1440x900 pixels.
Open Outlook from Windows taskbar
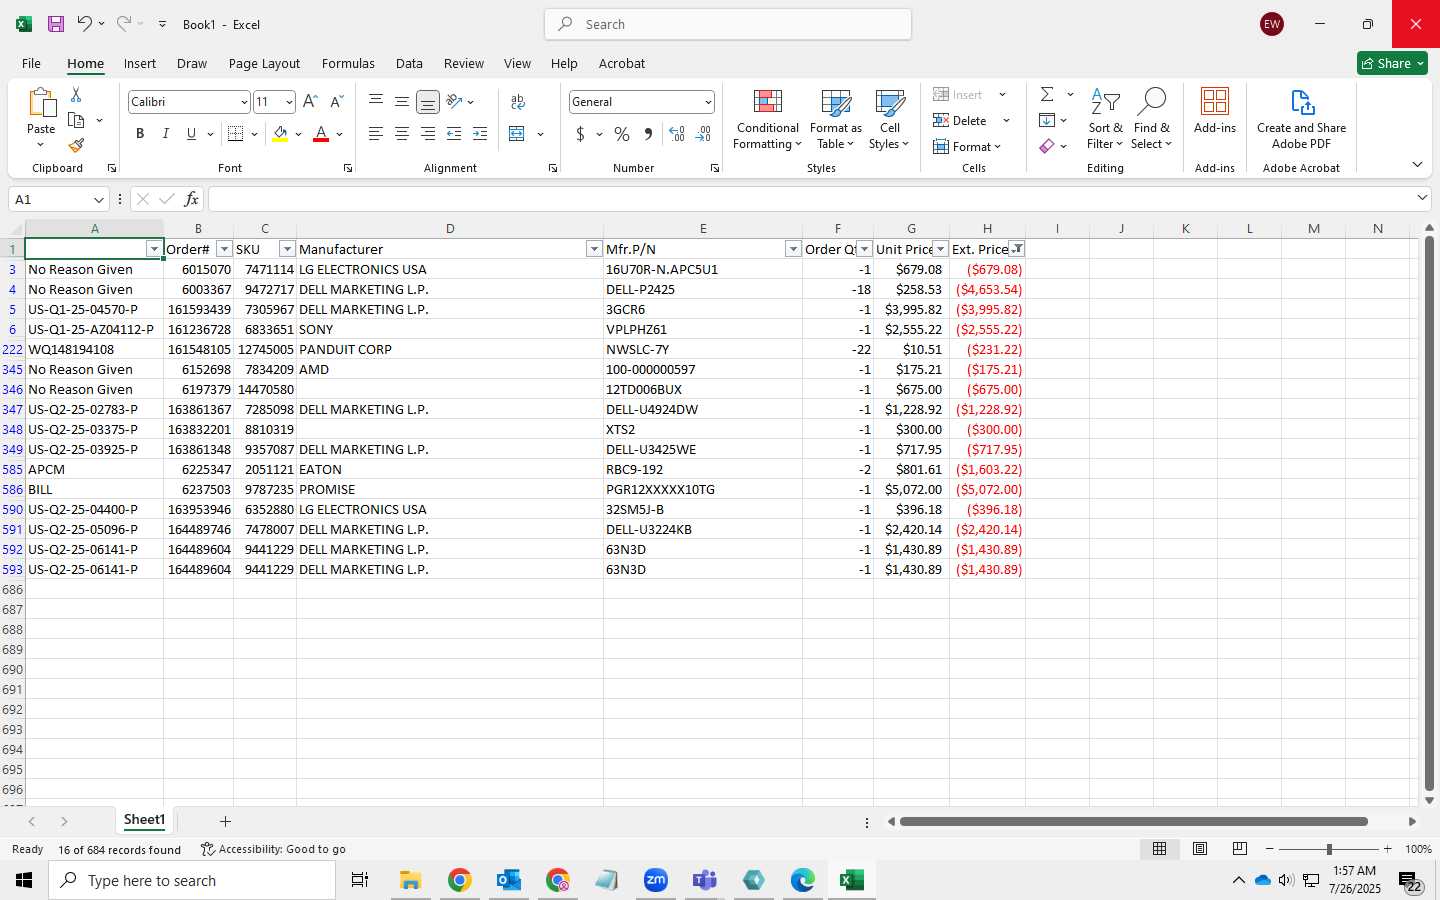coord(509,880)
